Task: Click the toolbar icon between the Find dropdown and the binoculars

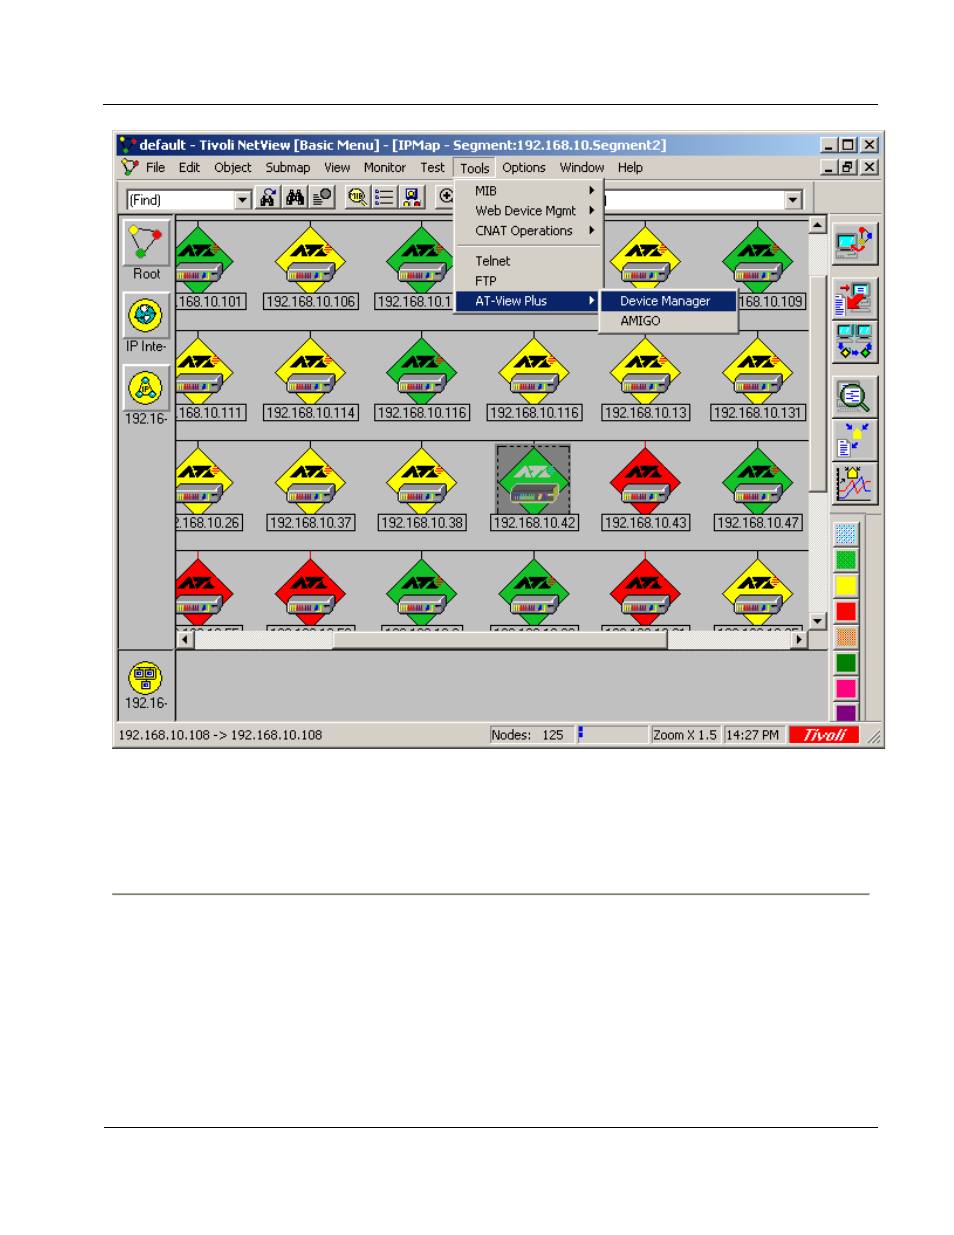Action: coord(268,198)
